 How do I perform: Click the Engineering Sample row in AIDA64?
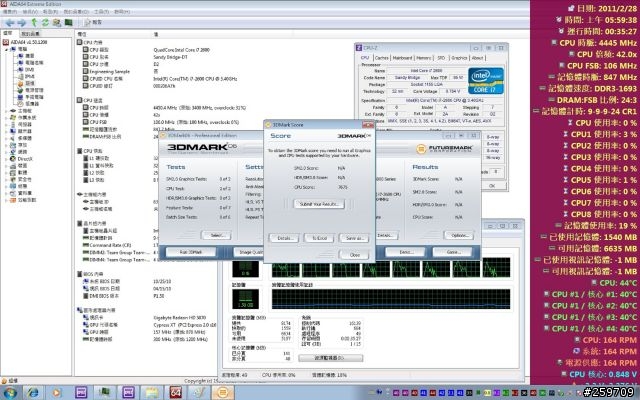[x=106, y=71]
